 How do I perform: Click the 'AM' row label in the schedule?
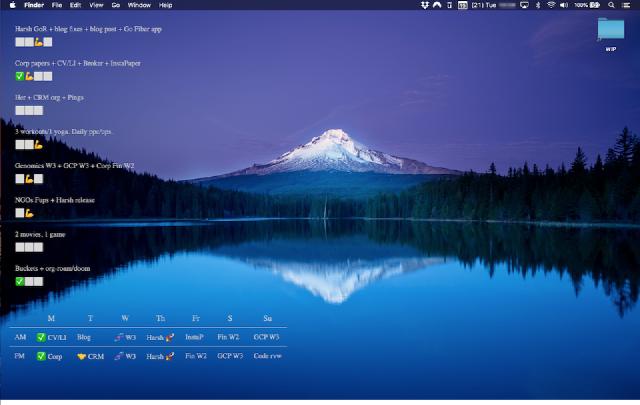[x=20, y=337]
